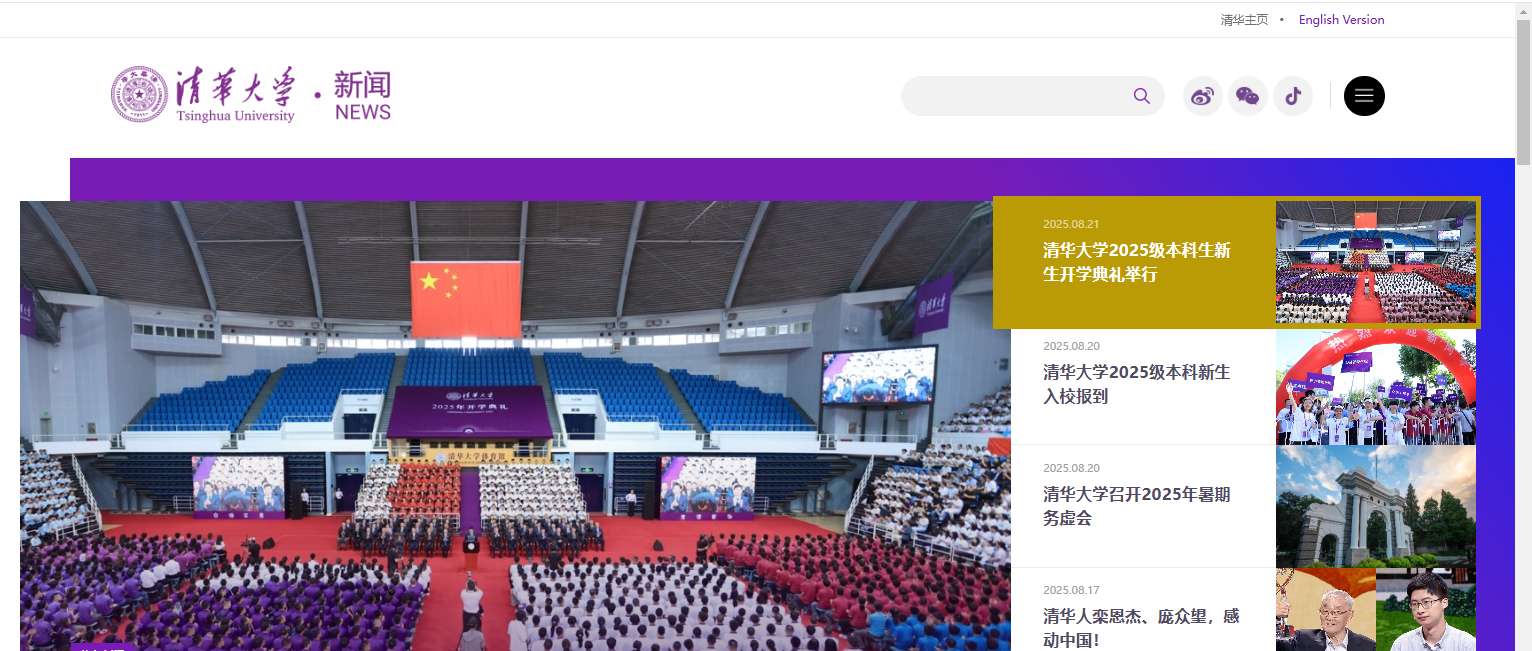Open headline 清华人栾恩杰、庞众望，感动中国
Viewport: 1532px width, 651px height.
1141,628
